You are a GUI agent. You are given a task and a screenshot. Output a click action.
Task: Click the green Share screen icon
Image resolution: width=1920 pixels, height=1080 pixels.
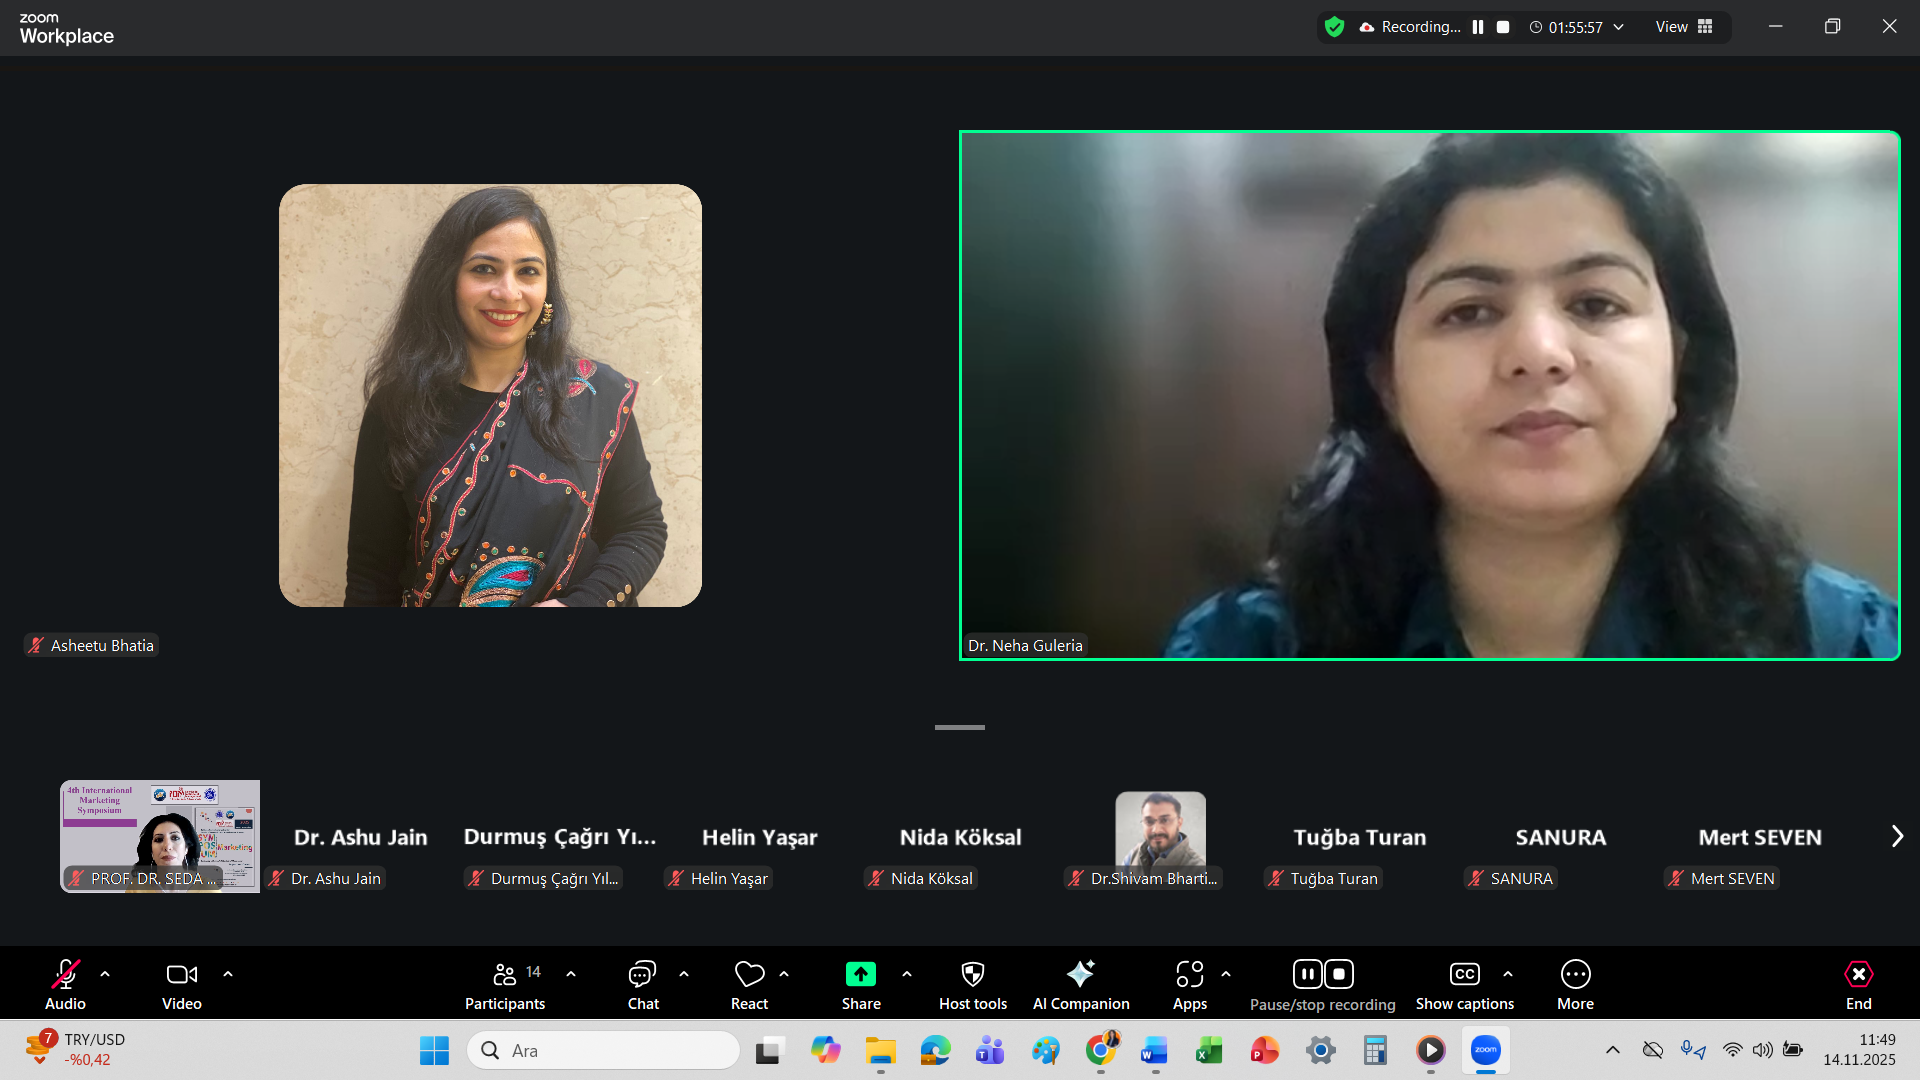point(860,974)
